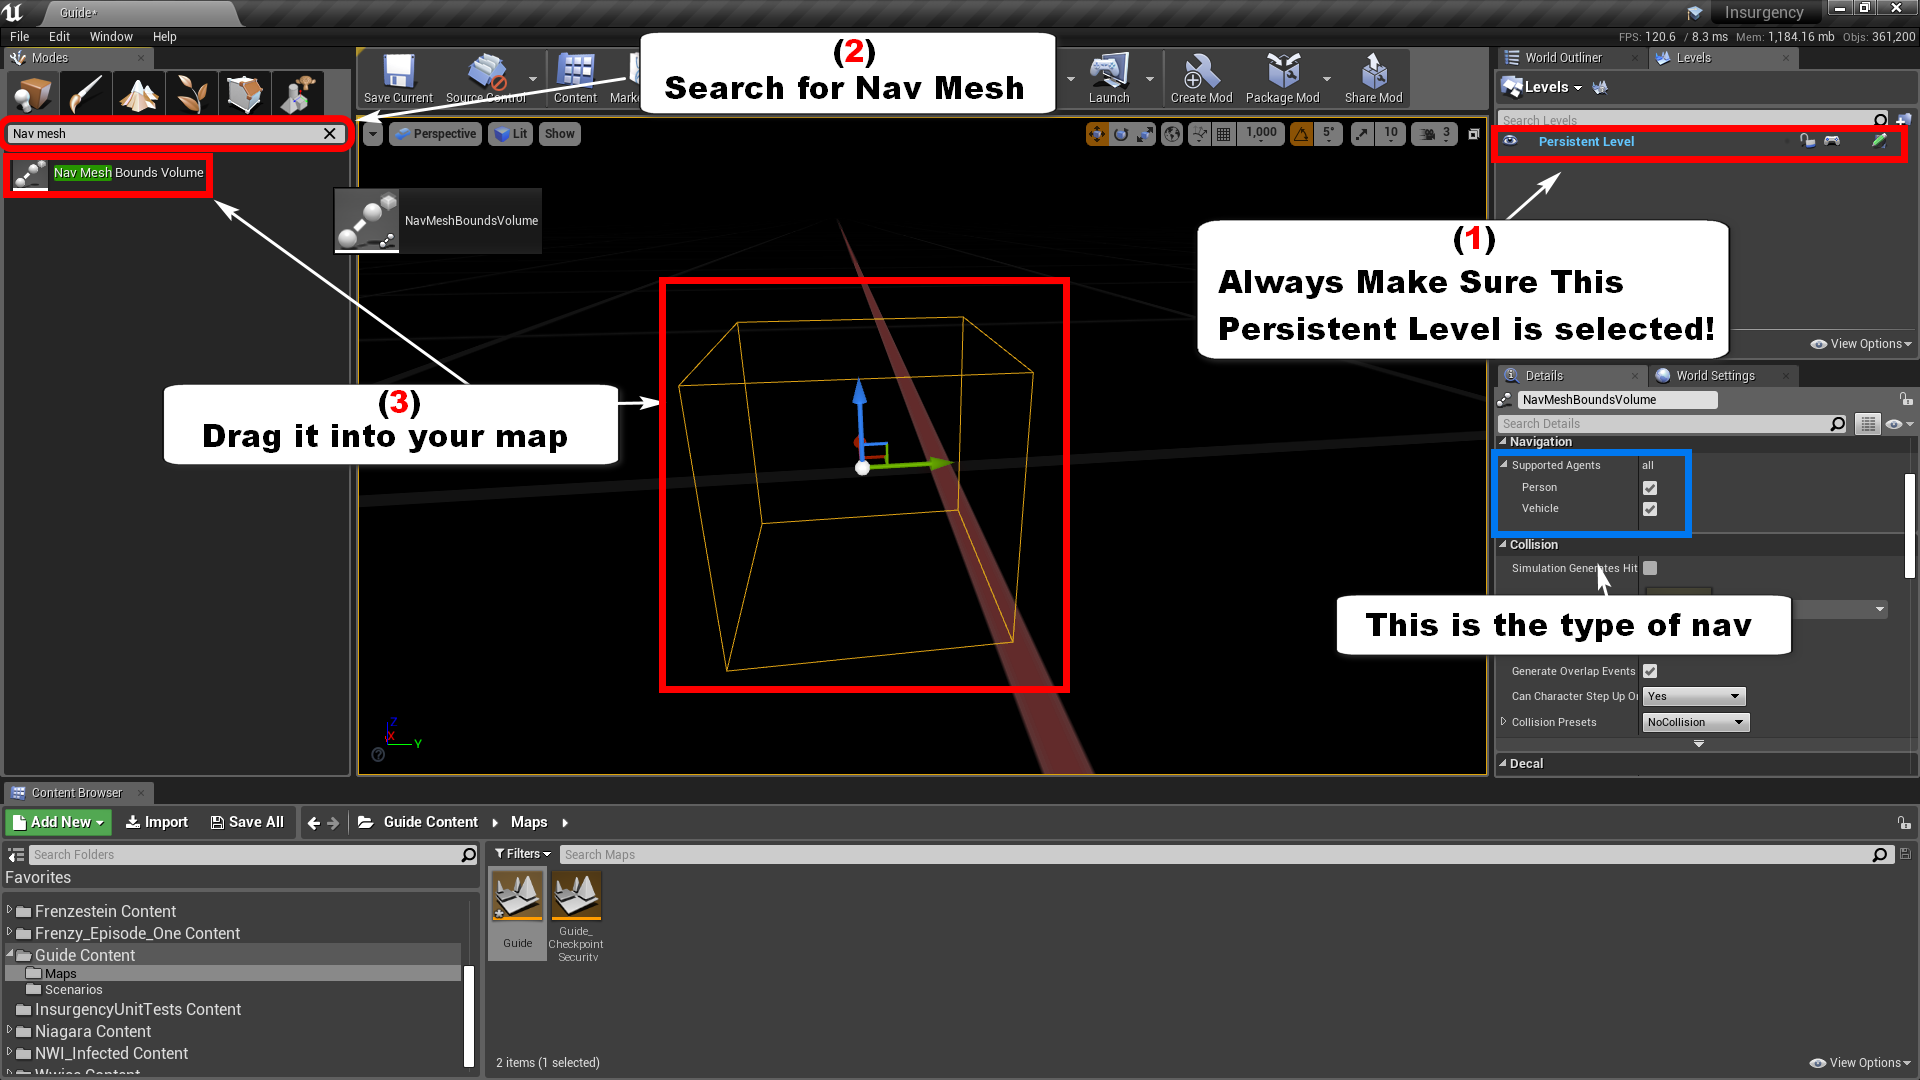Switch to the World Settings tab
This screenshot has height=1080, width=1920.
pyautogui.click(x=1715, y=376)
